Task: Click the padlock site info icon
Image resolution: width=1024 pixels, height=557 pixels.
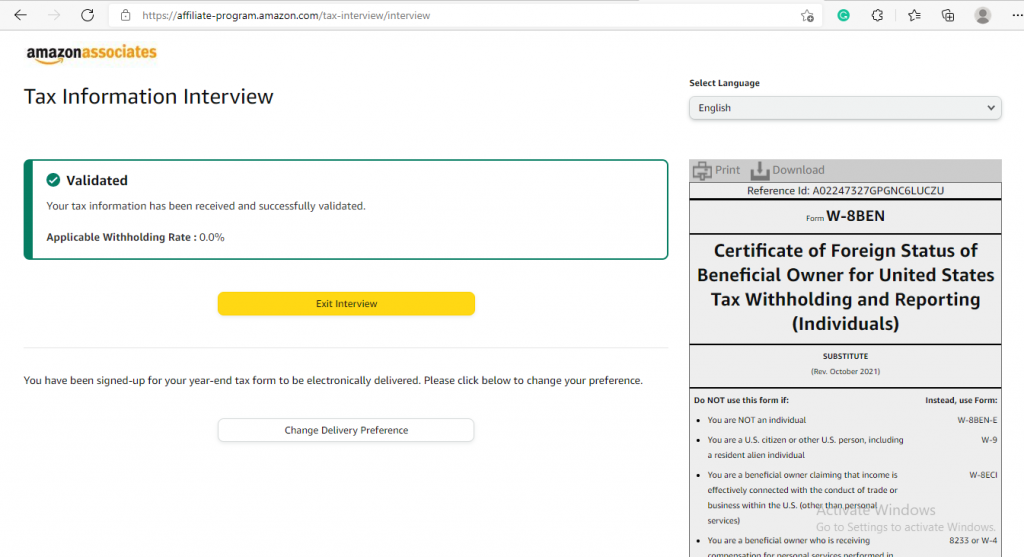Action: [125, 15]
